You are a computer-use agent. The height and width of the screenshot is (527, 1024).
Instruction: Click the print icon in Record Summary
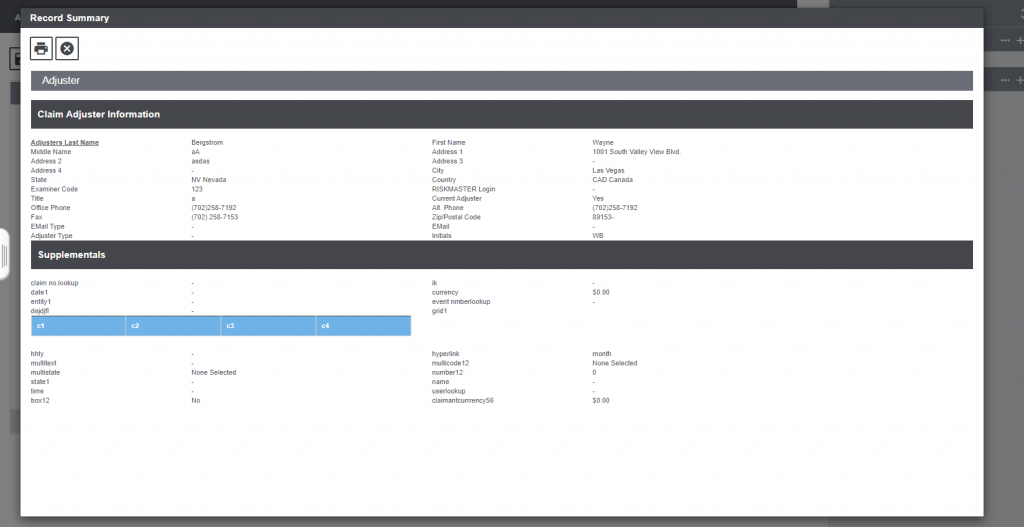coord(41,48)
